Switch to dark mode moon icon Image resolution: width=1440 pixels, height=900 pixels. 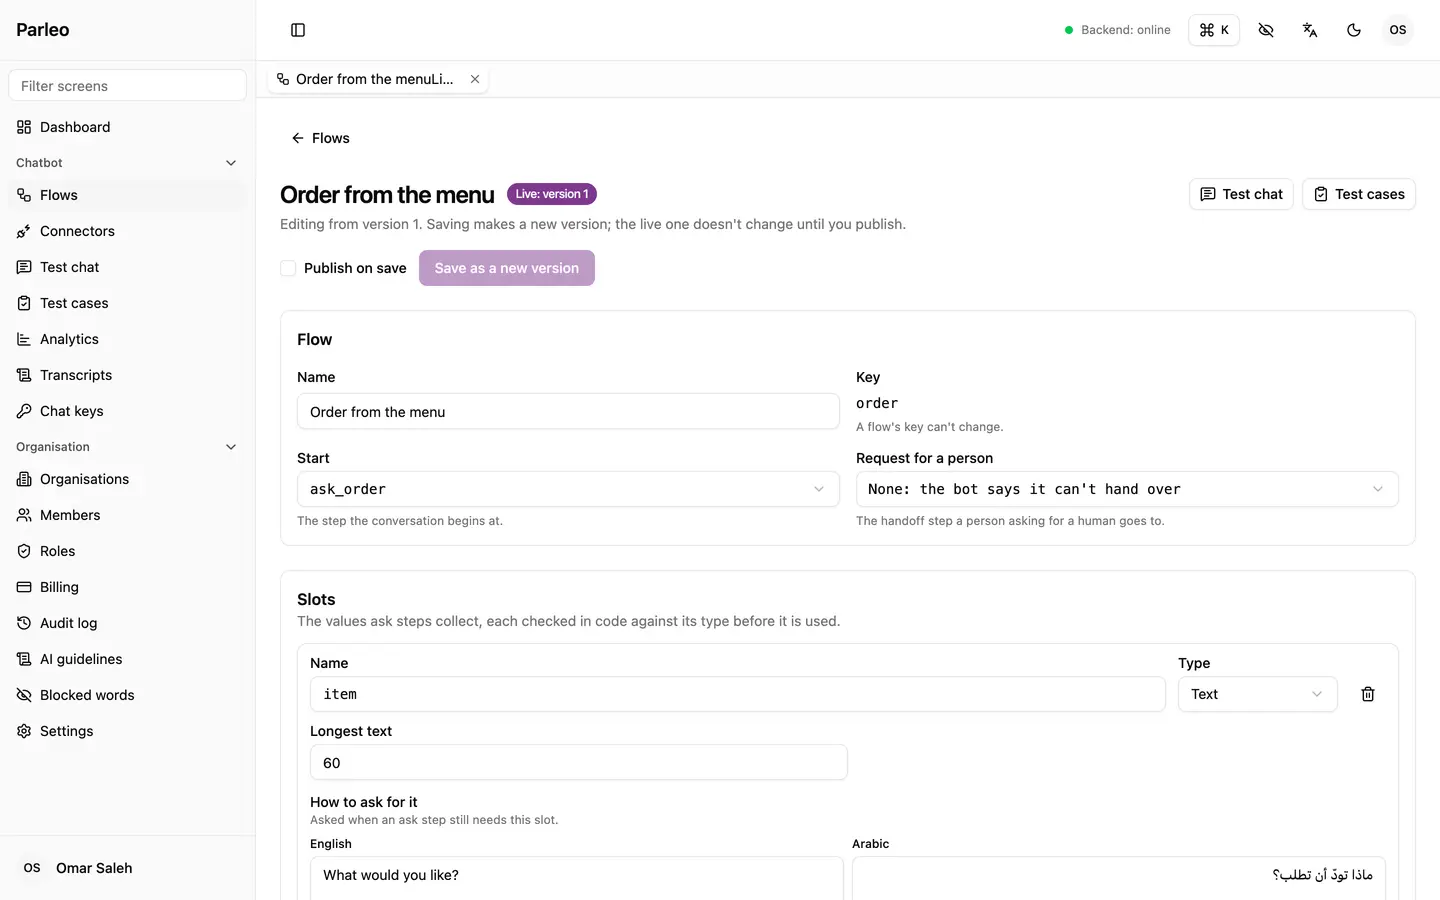tap(1354, 30)
